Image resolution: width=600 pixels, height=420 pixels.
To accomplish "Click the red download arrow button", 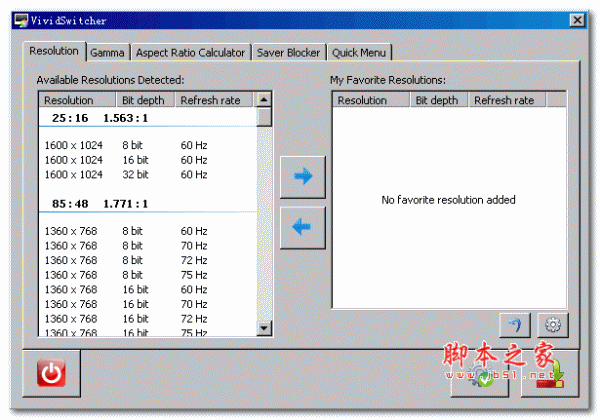I will tap(550, 374).
